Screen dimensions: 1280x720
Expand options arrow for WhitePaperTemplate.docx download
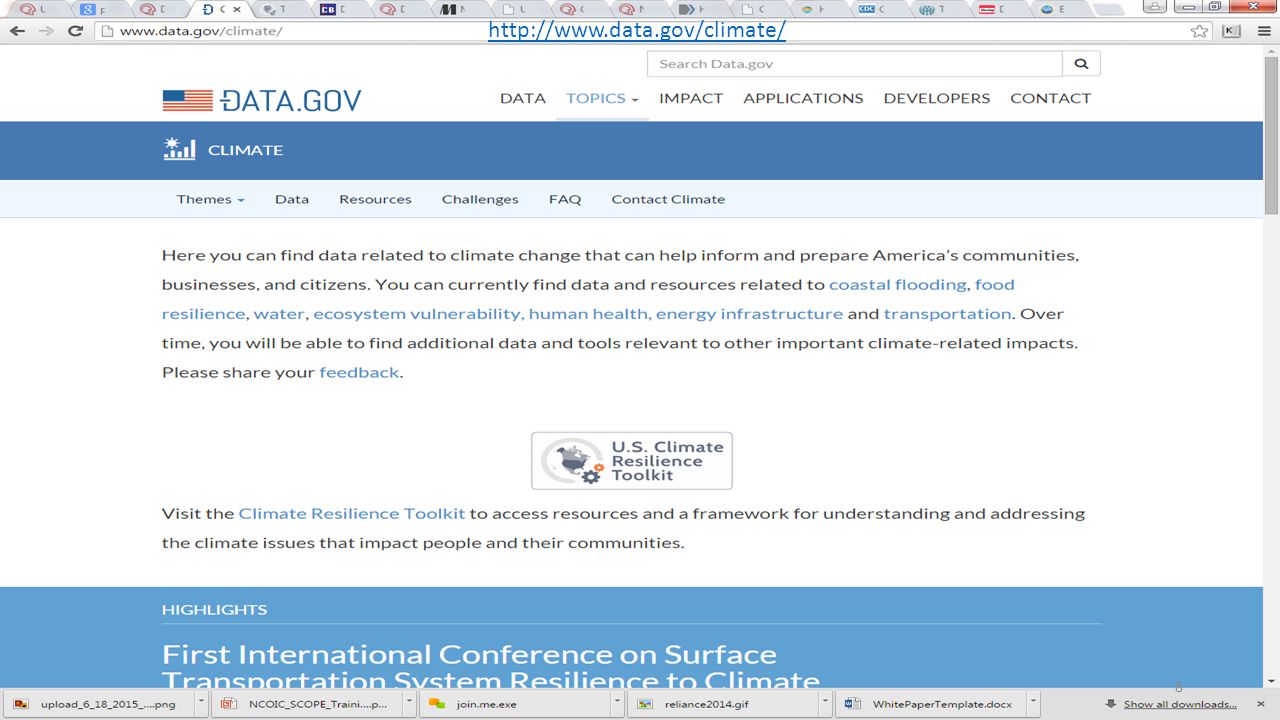[1033, 703]
